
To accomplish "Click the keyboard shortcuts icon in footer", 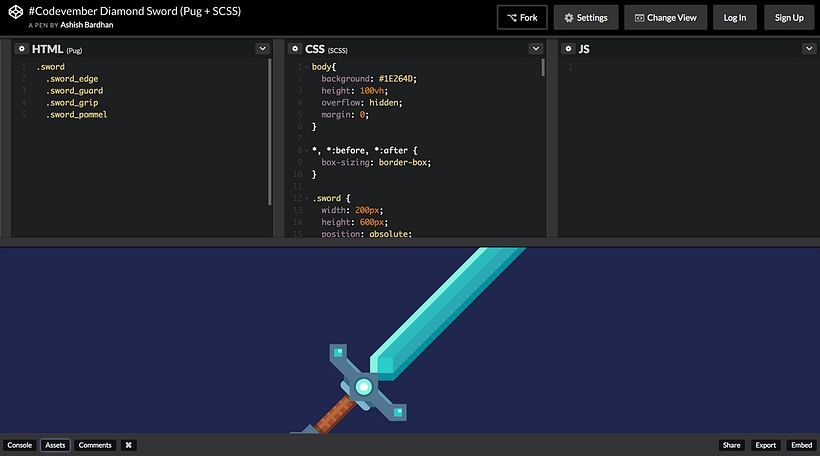I will 128,445.
